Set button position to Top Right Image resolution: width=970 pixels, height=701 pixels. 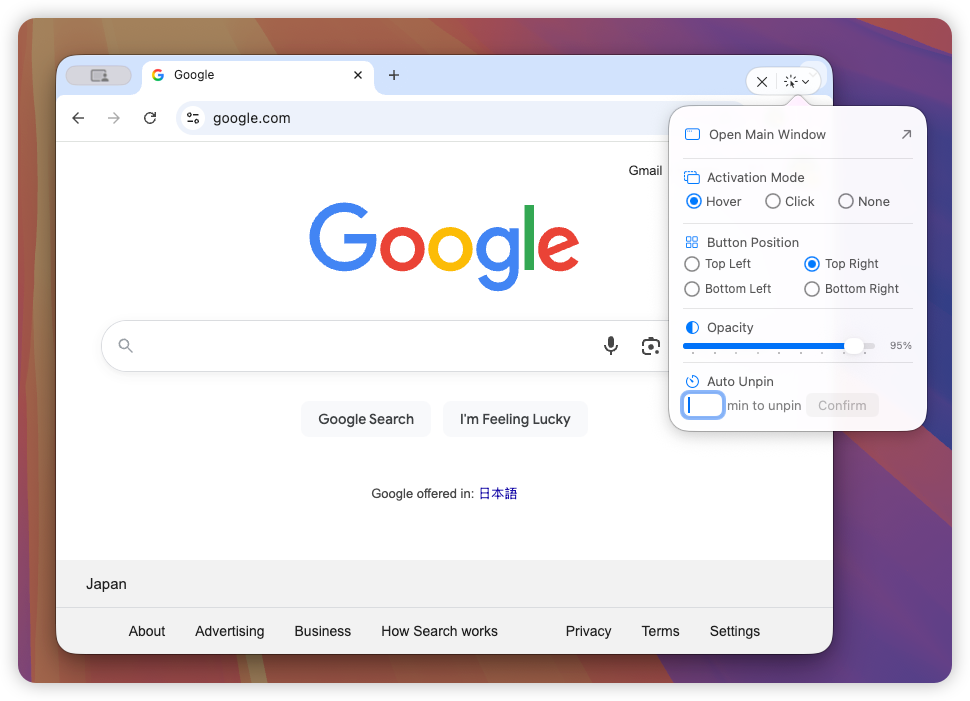(841, 264)
